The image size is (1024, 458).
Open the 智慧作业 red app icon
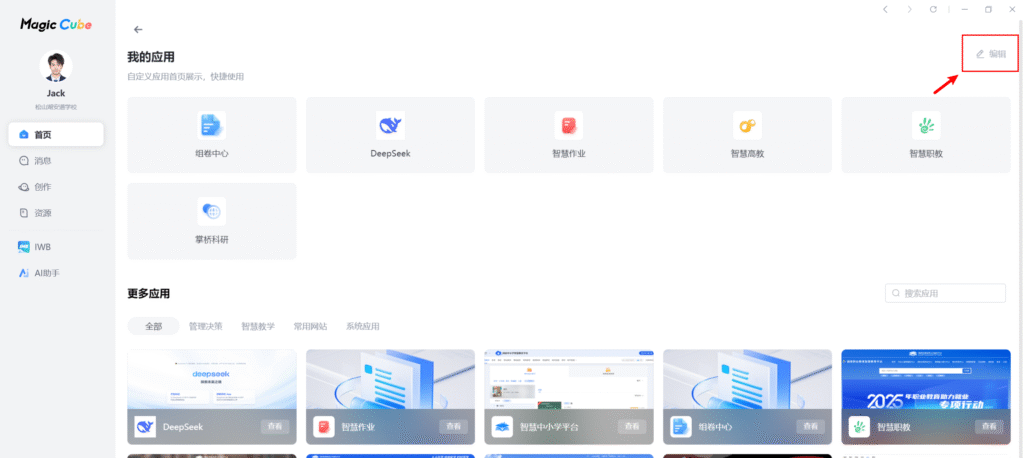[568, 125]
